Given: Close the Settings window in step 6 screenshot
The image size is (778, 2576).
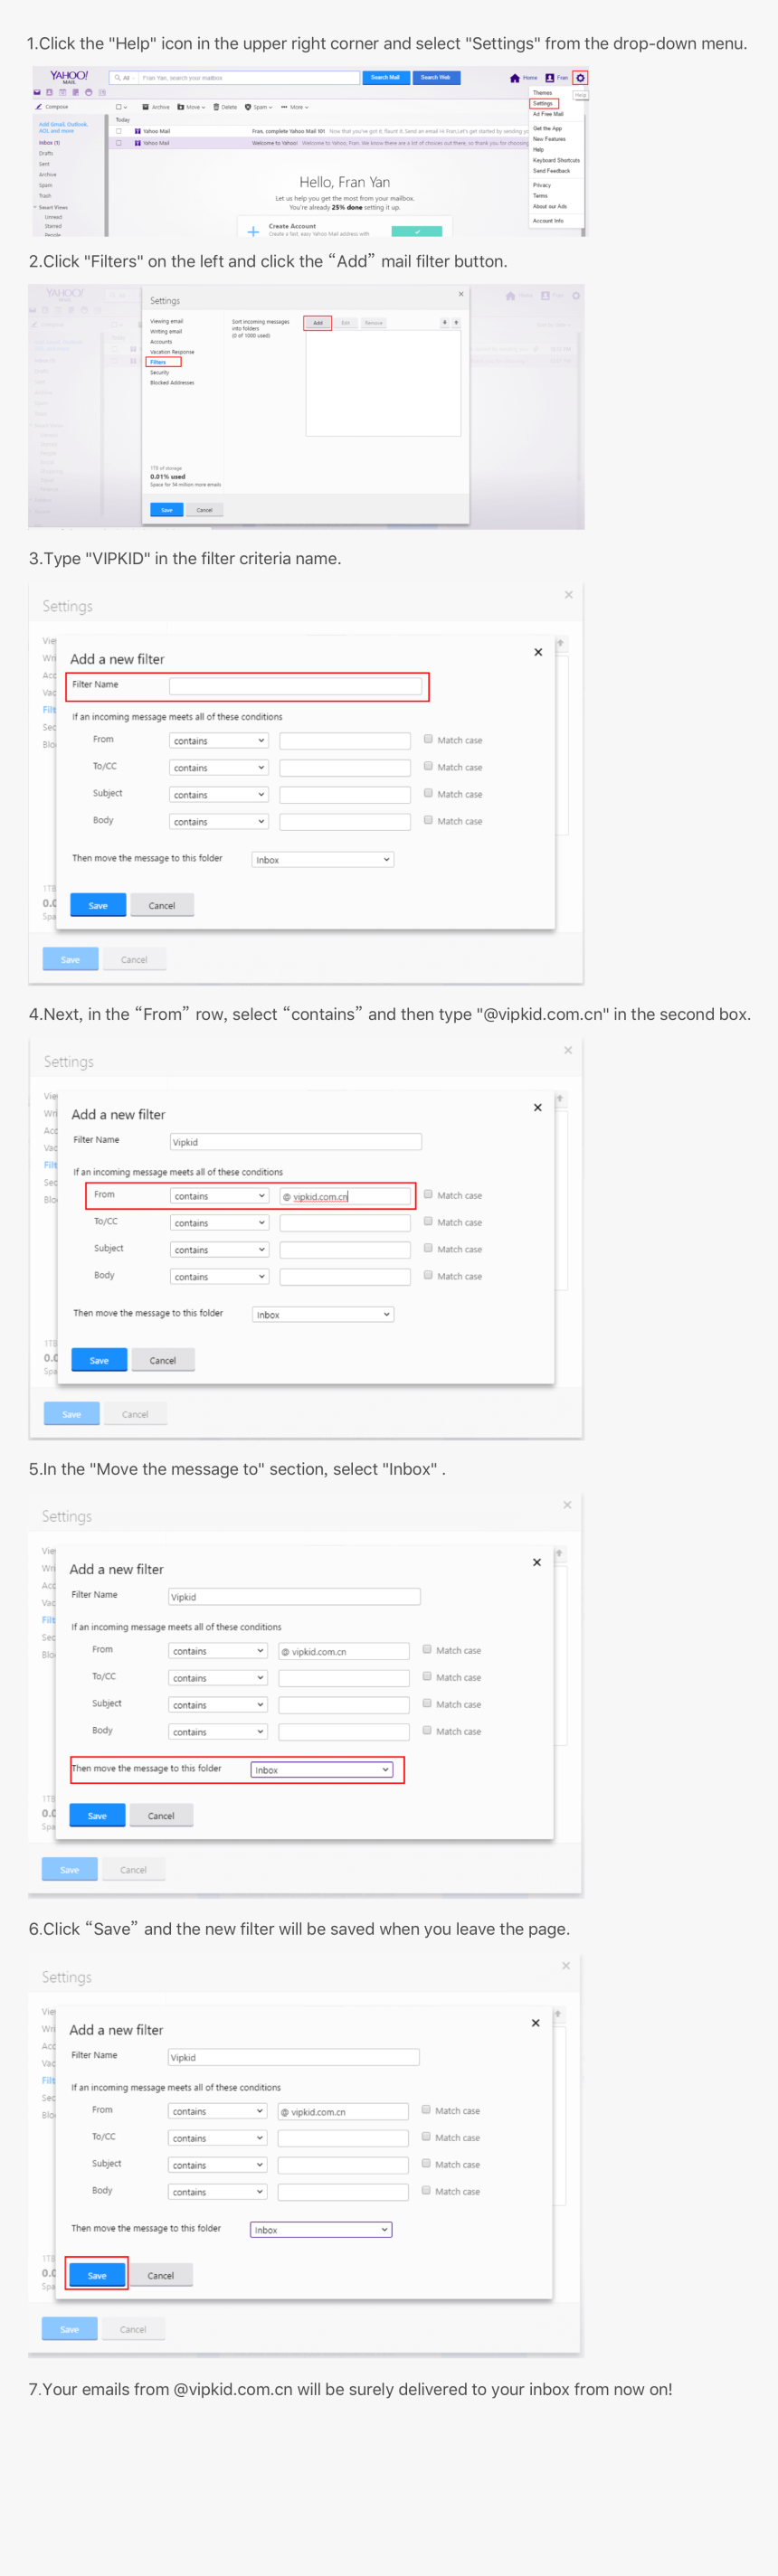Looking at the screenshot, I should (x=566, y=1966).
